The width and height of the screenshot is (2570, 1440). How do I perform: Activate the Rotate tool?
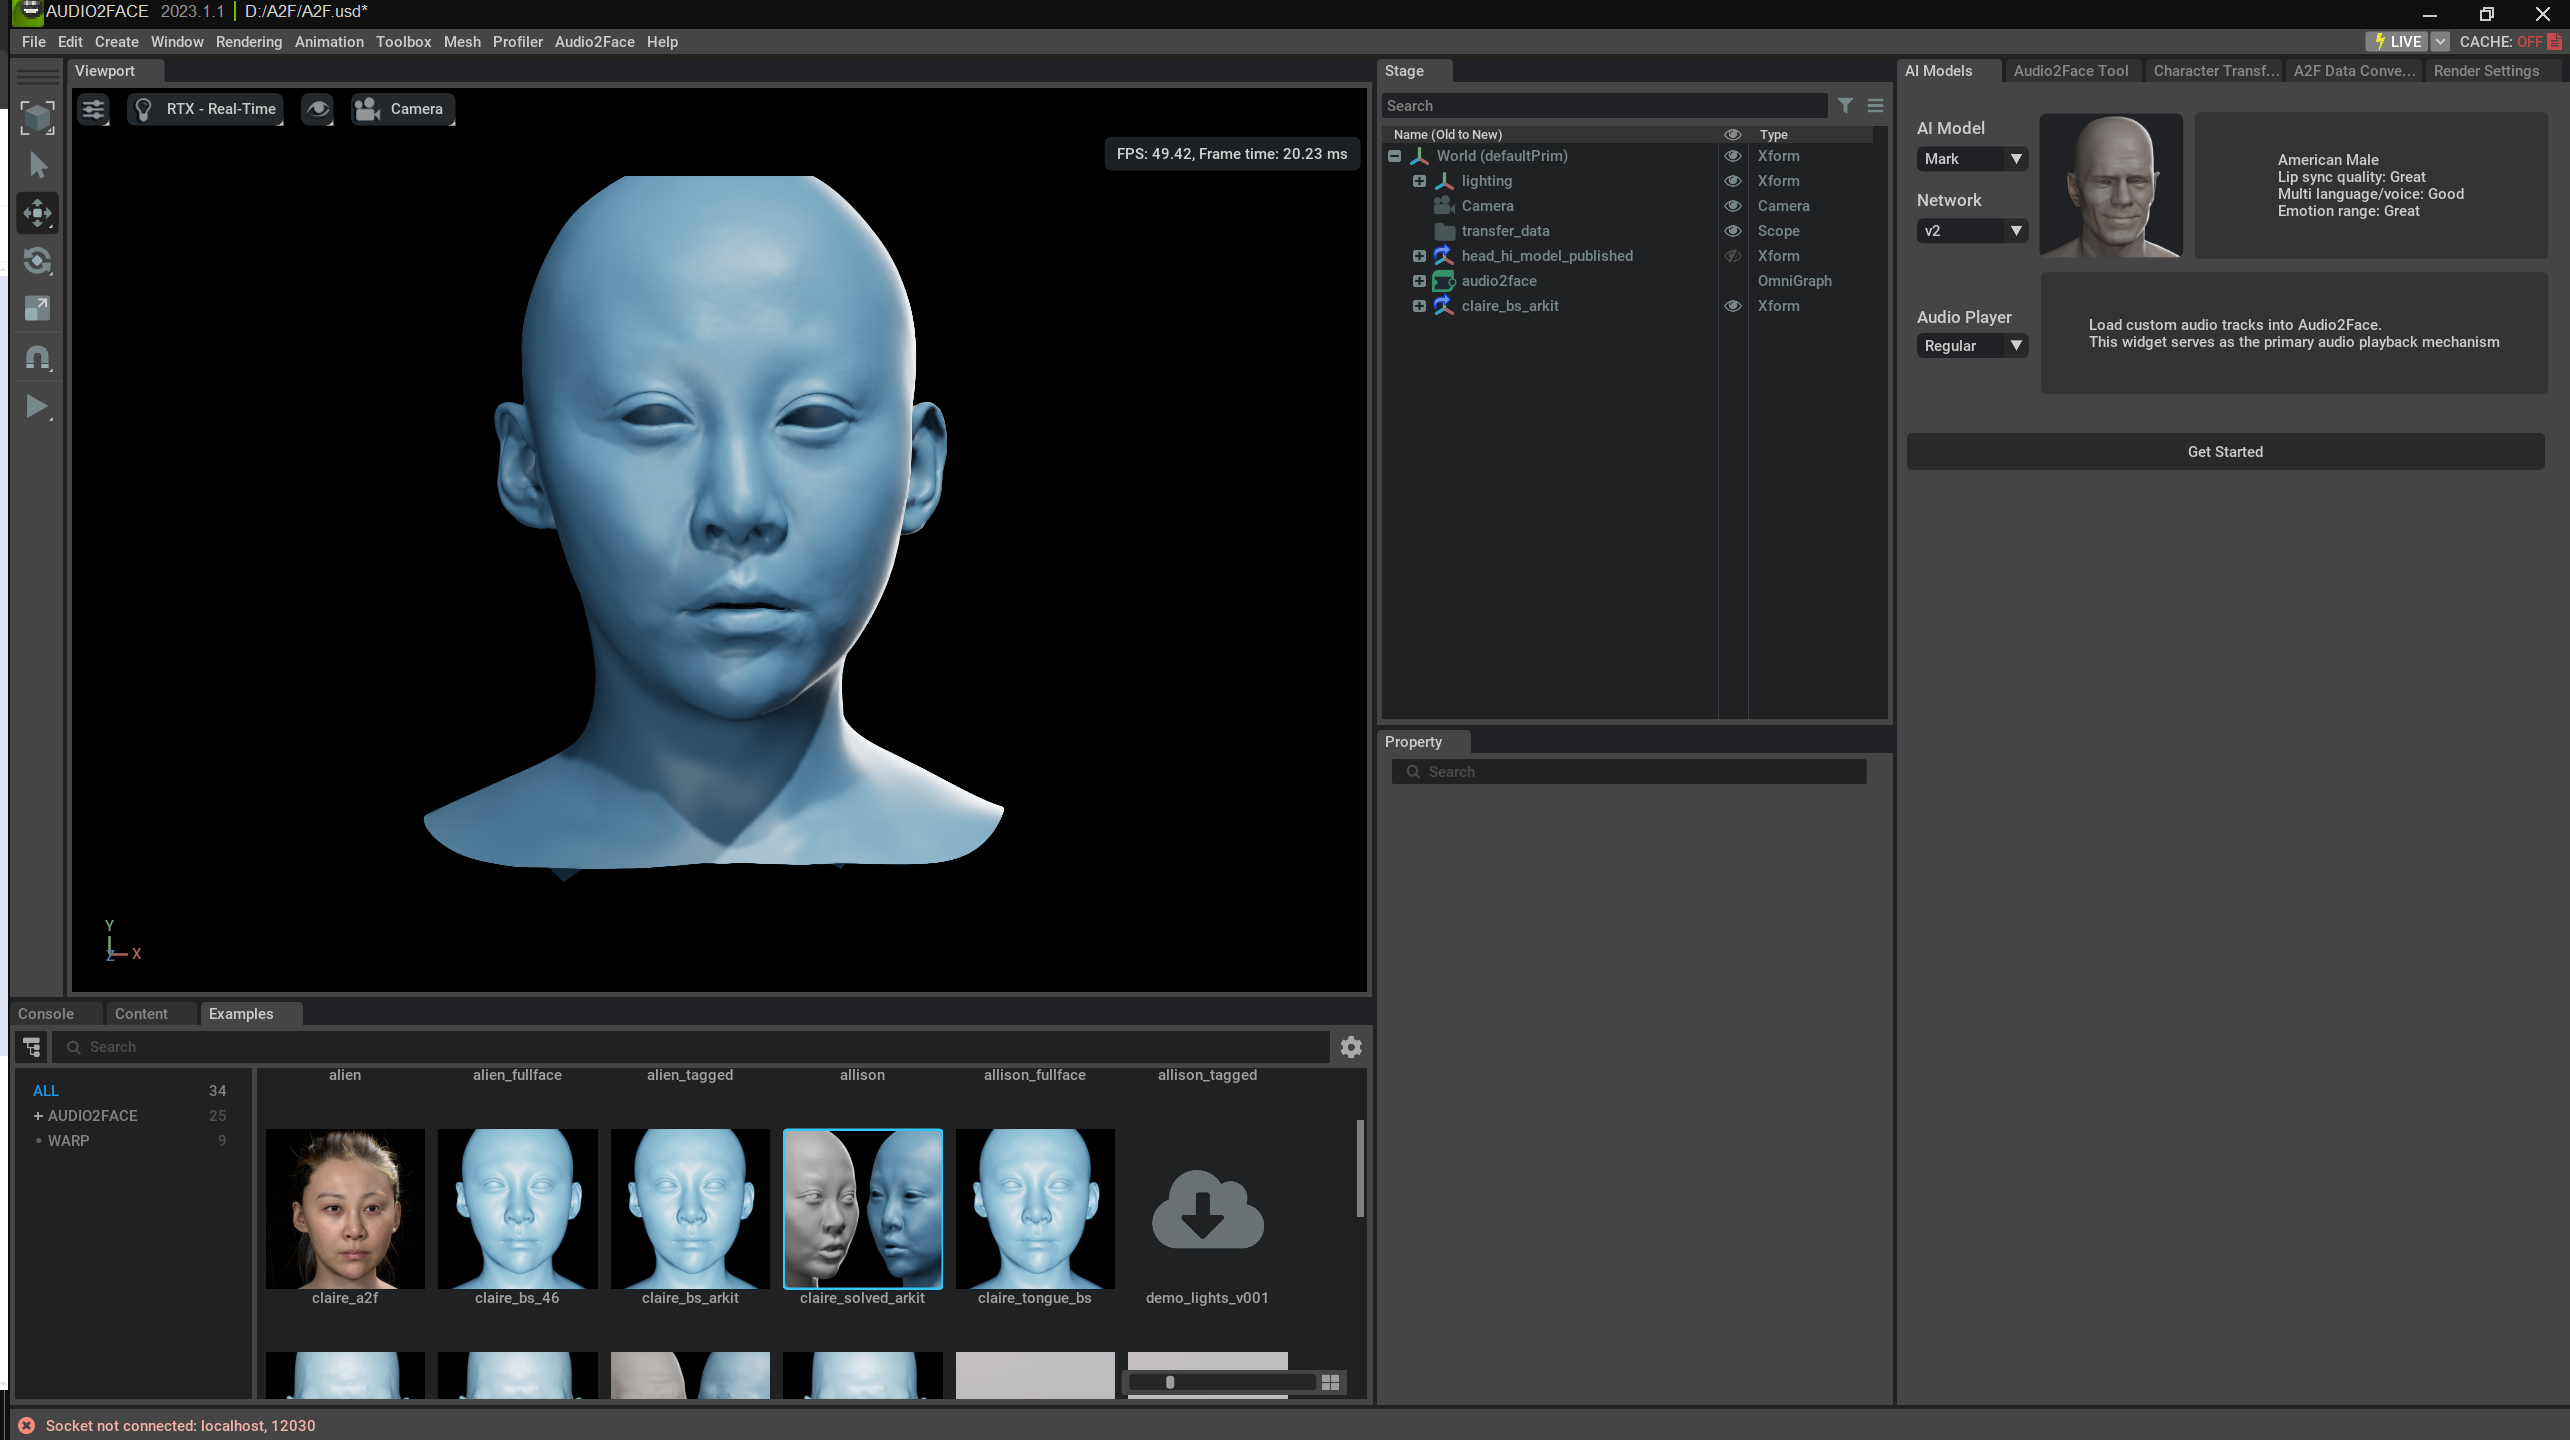tap(37, 261)
